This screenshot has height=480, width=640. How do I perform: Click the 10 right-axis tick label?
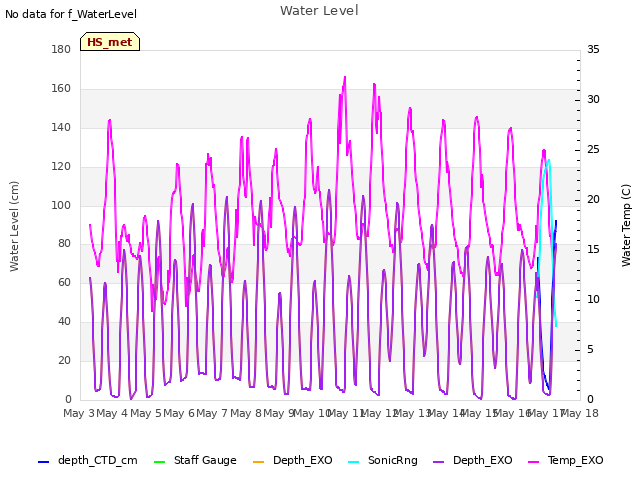pos(593,300)
